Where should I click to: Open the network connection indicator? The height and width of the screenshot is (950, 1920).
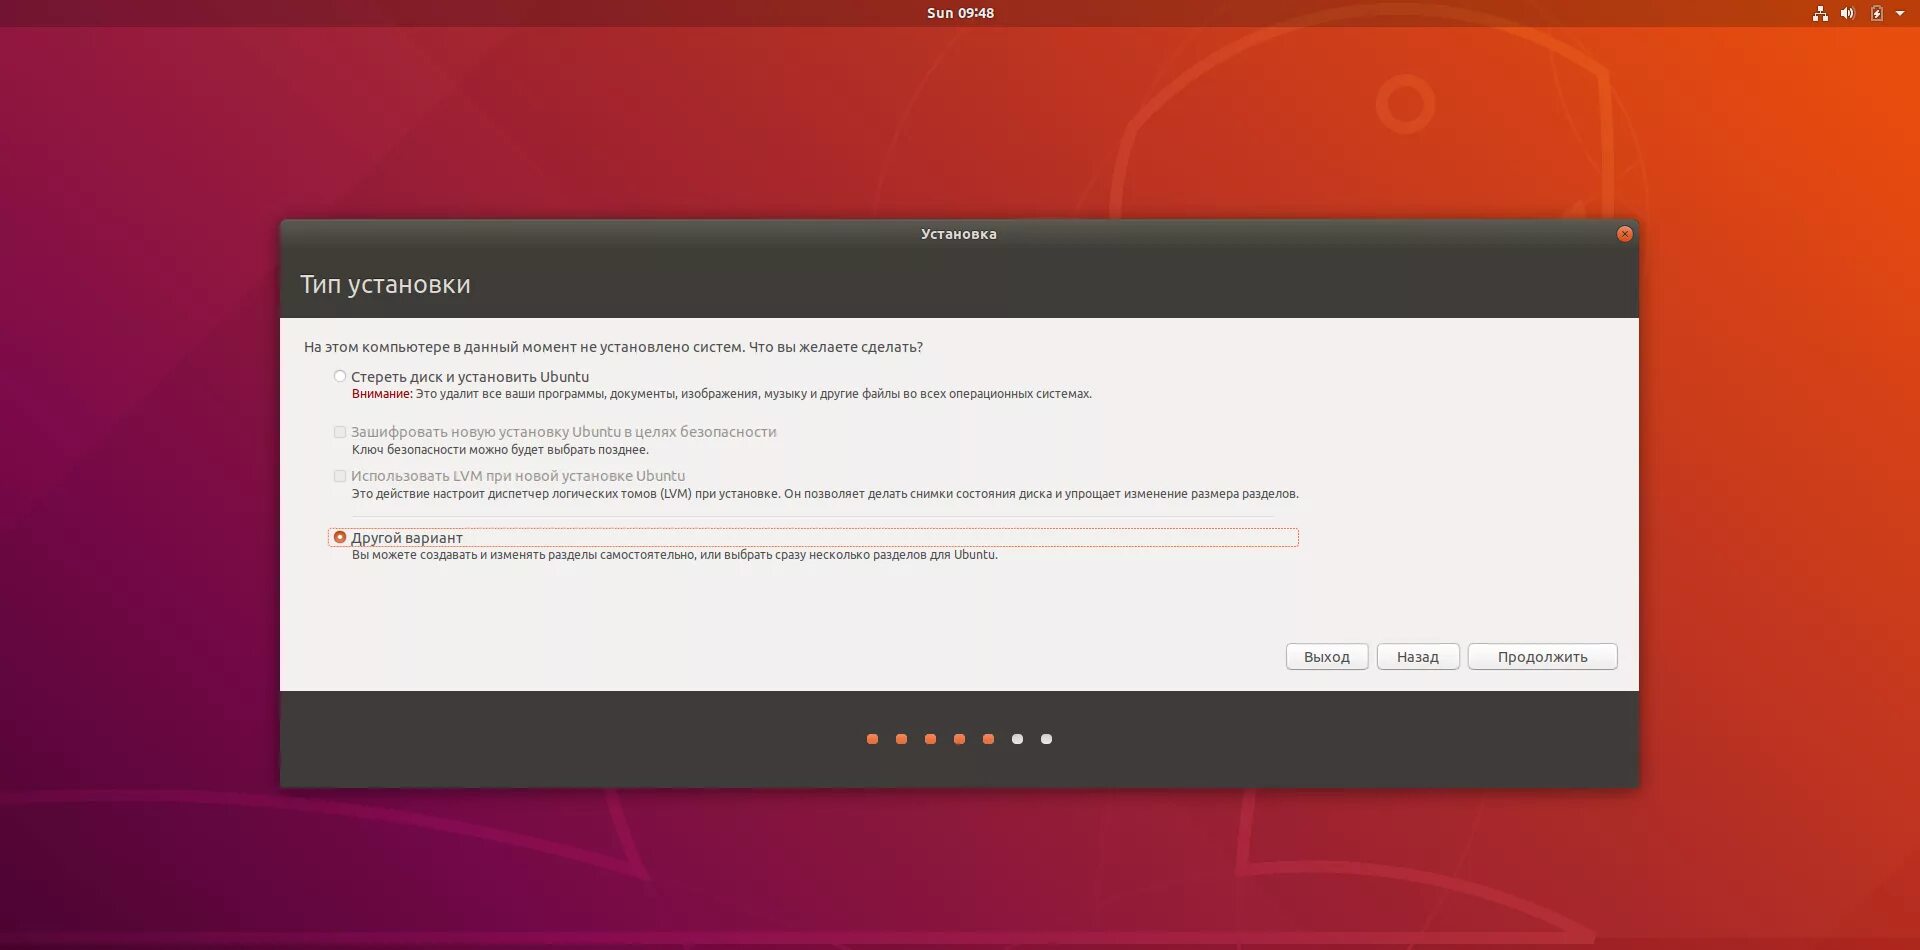pos(1820,13)
